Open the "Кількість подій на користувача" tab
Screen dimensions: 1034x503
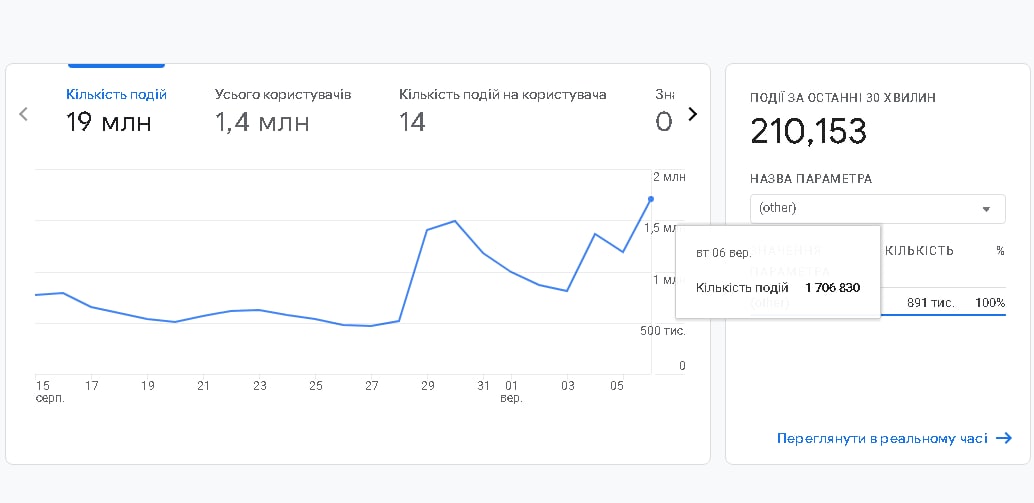(x=502, y=109)
